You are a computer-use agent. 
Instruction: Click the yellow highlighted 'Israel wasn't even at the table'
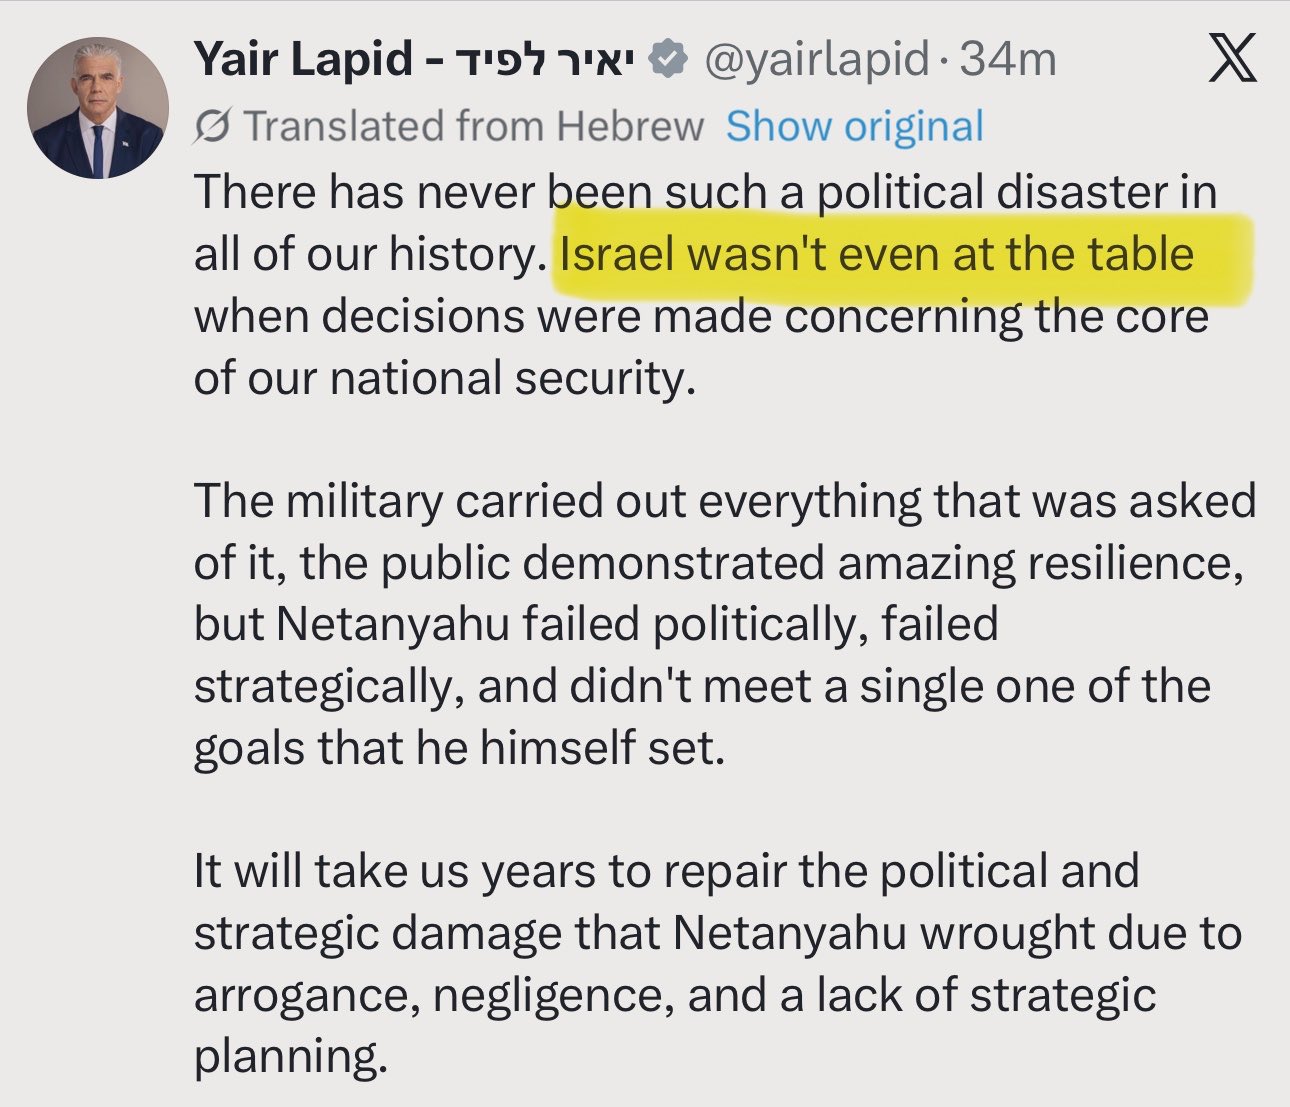(876, 255)
